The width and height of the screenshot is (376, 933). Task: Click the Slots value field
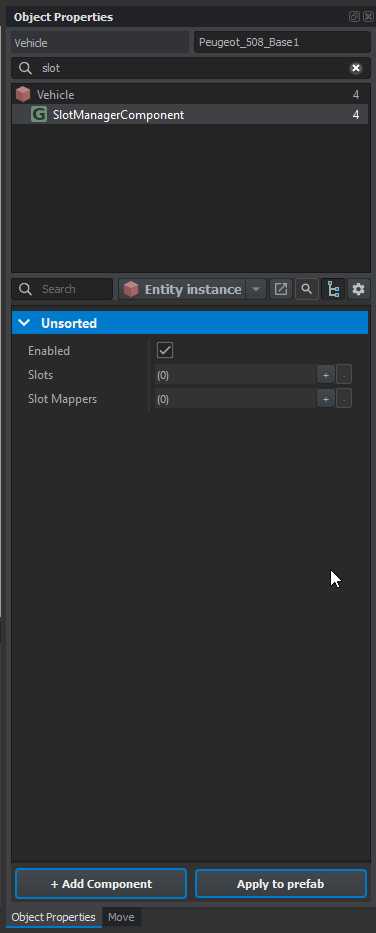(235, 375)
